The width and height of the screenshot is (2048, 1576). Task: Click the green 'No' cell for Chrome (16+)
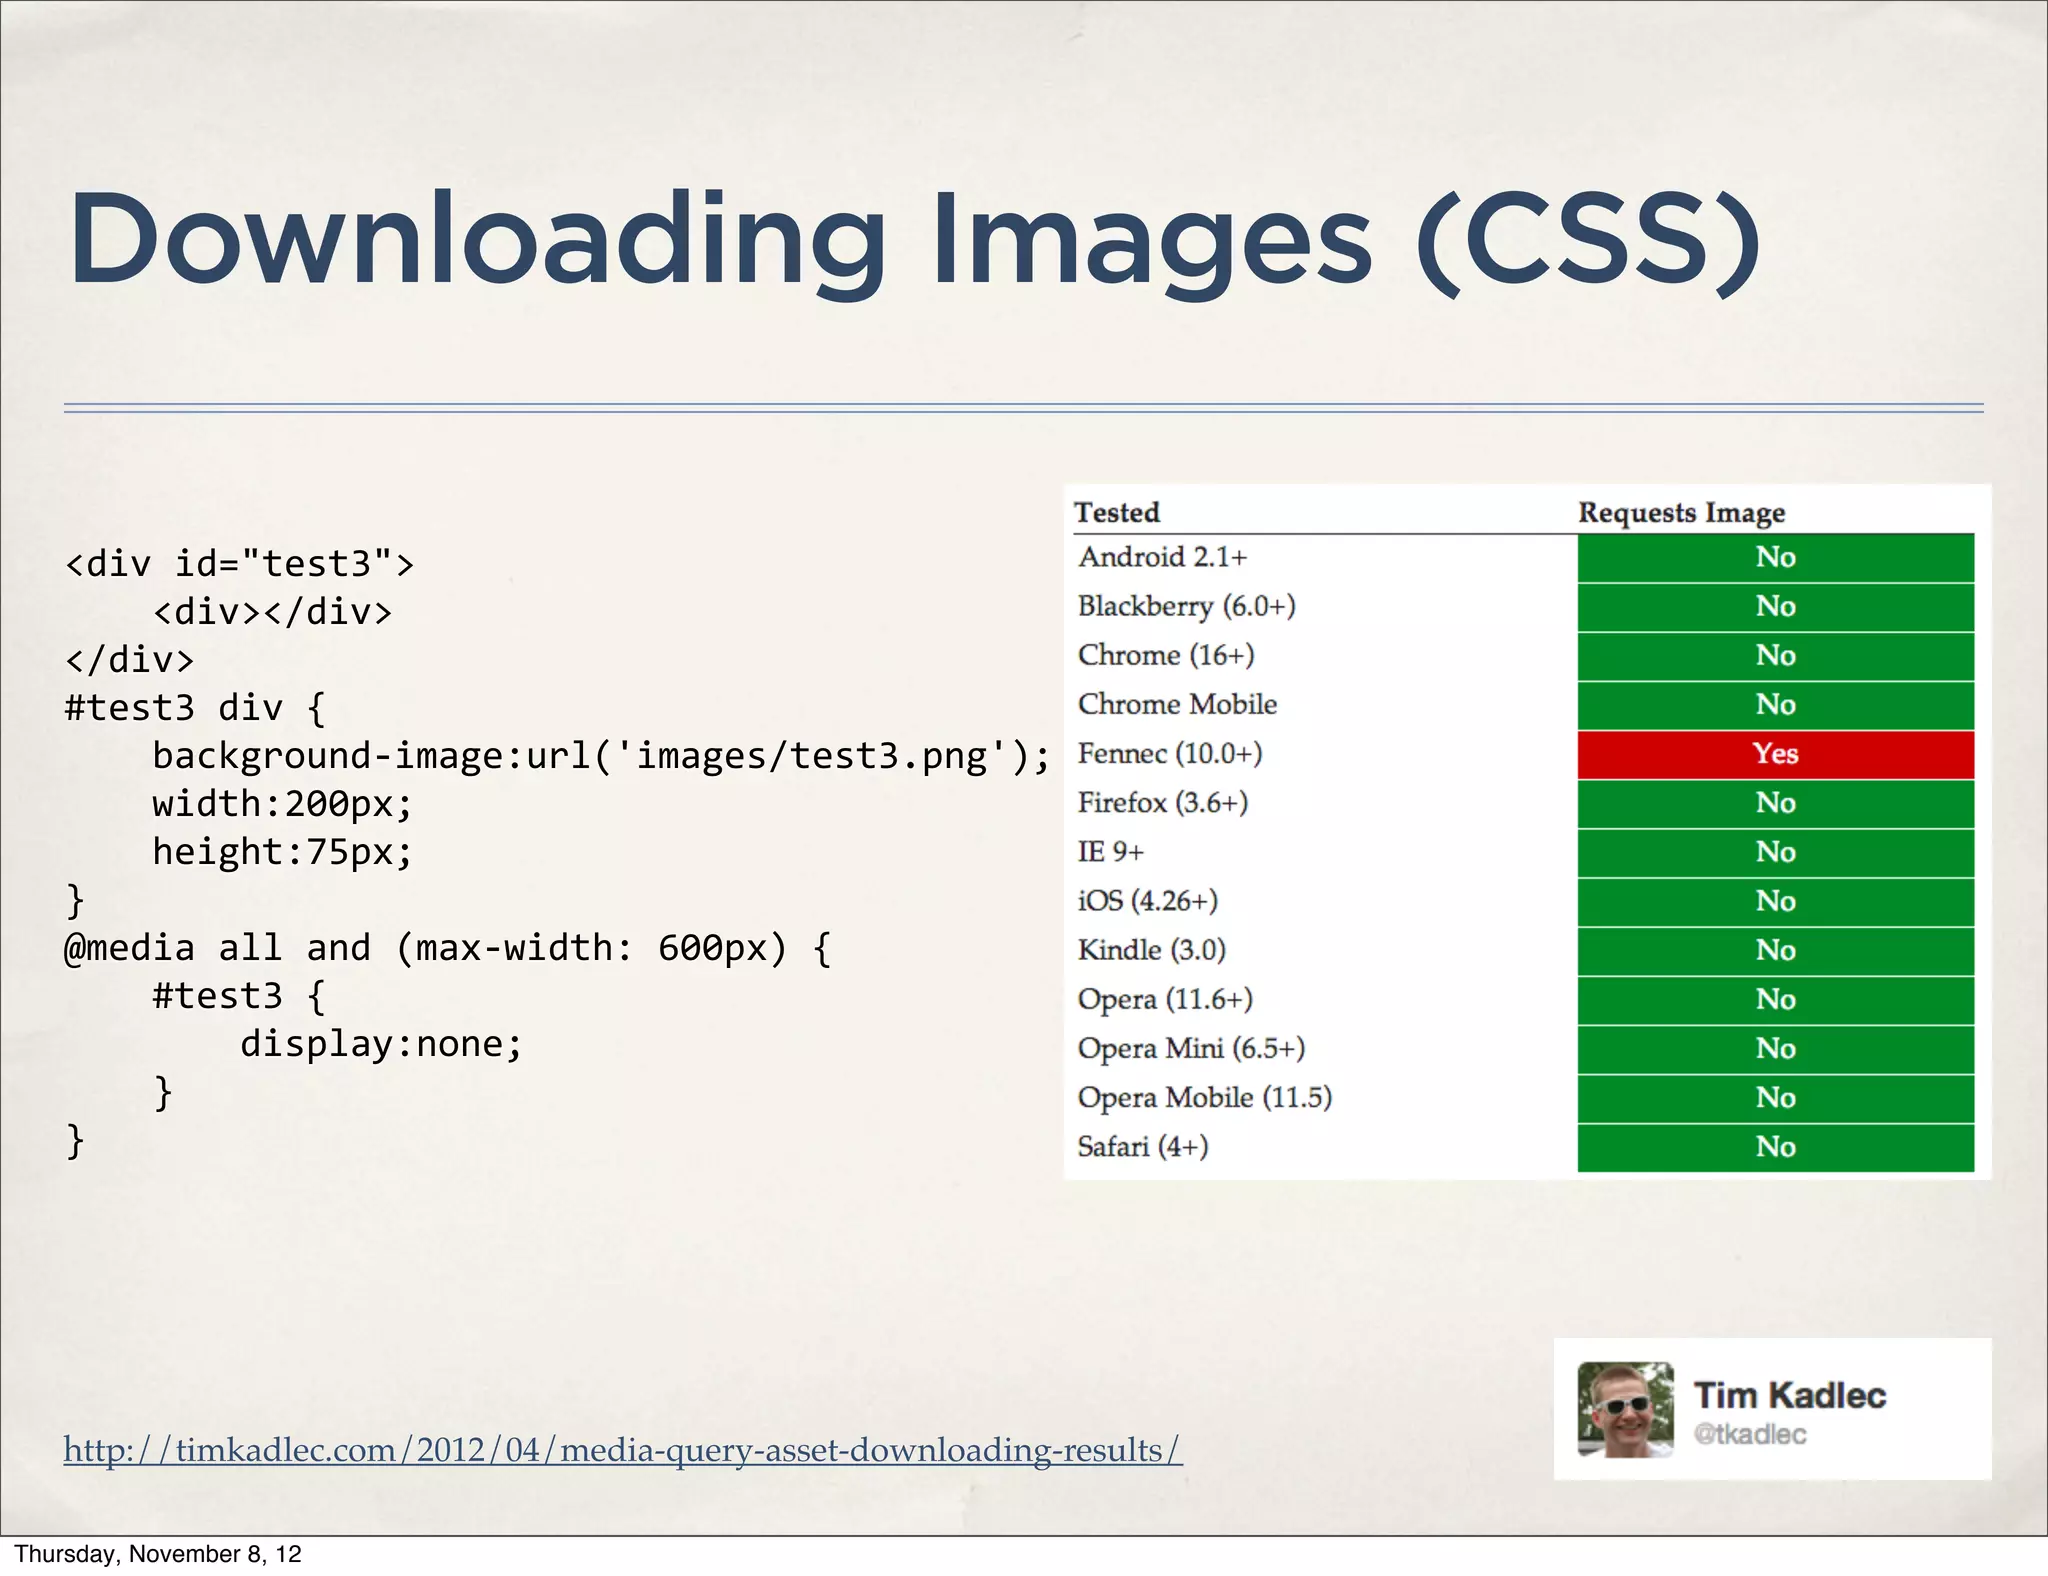click(x=1776, y=656)
